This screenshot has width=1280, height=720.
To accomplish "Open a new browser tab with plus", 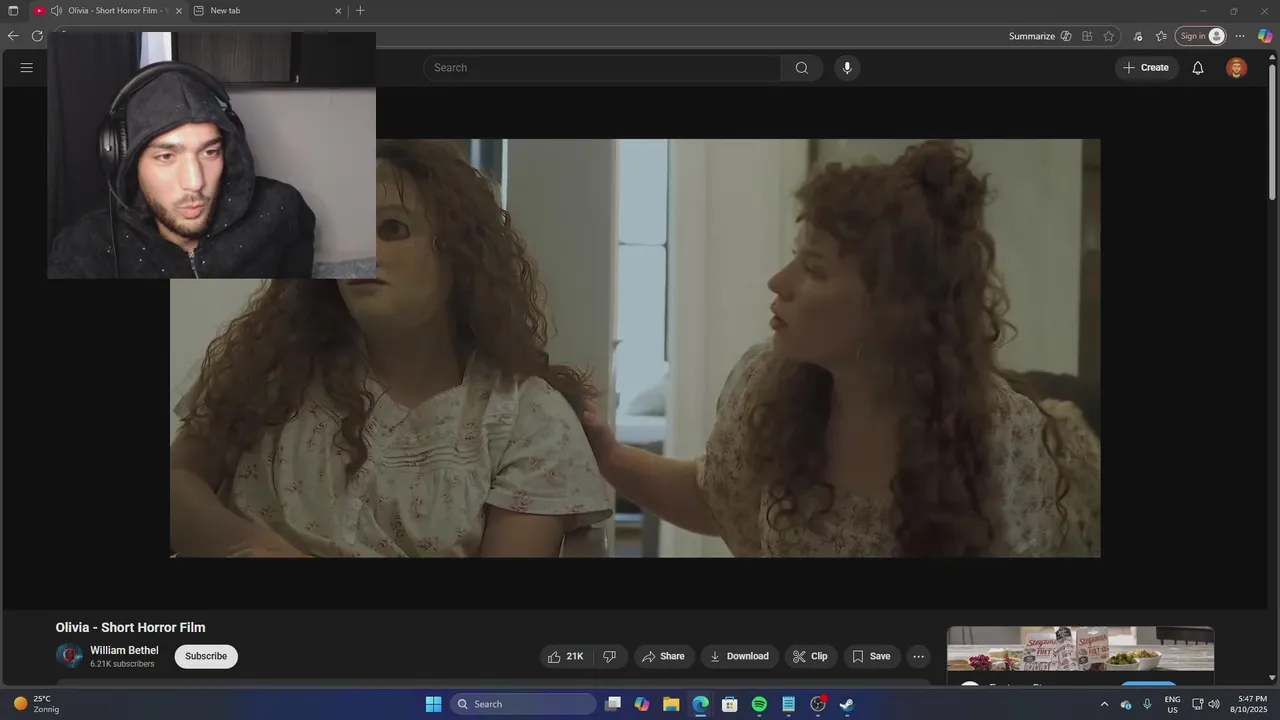I will (360, 11).
